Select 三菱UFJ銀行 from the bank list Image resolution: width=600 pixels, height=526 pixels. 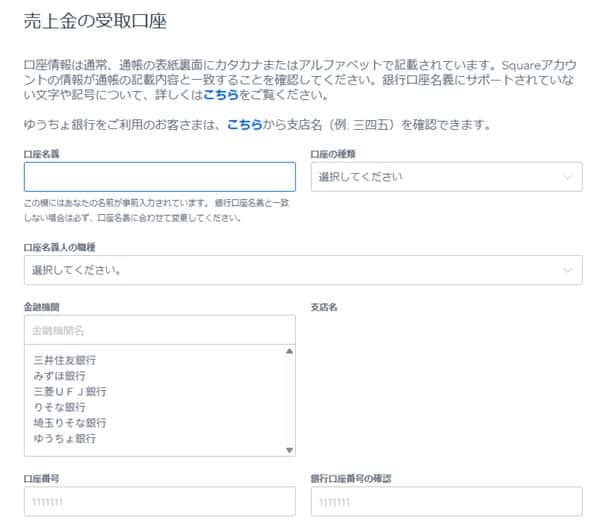click(70, 391)
